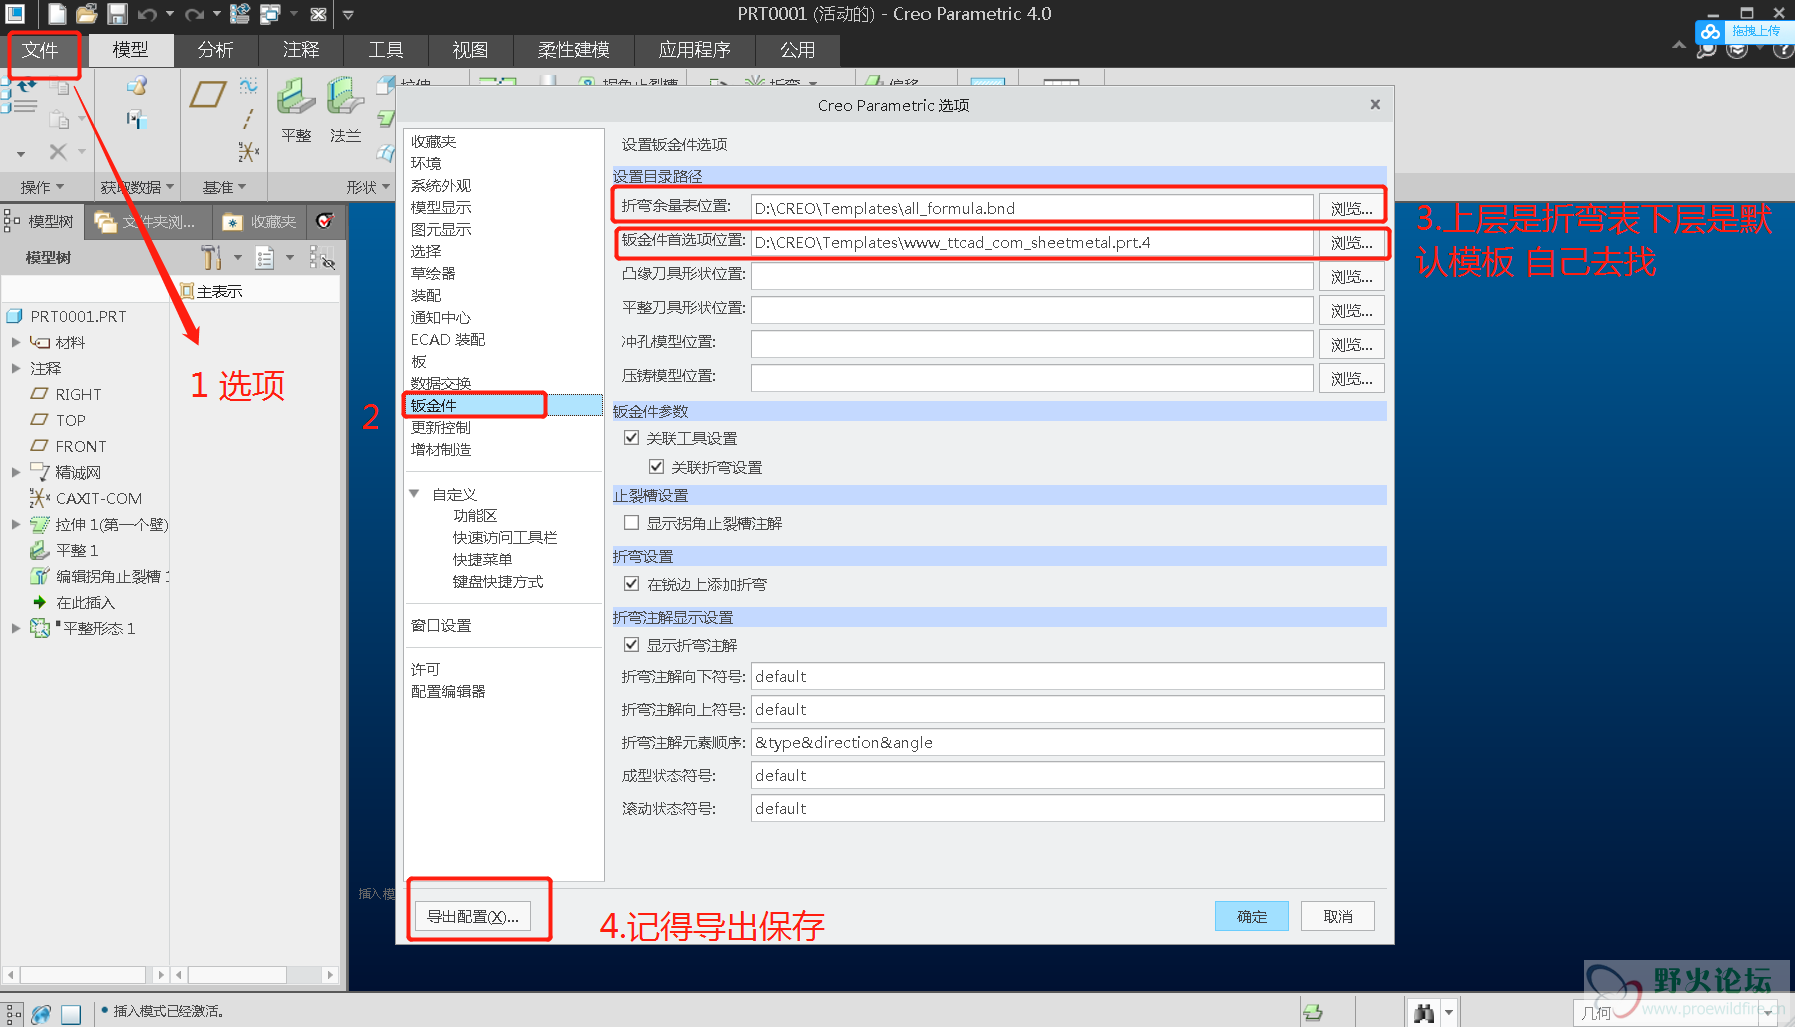
Task: Click 浏览 button for 折弯余量表位置
Action: coord(1351,208)
